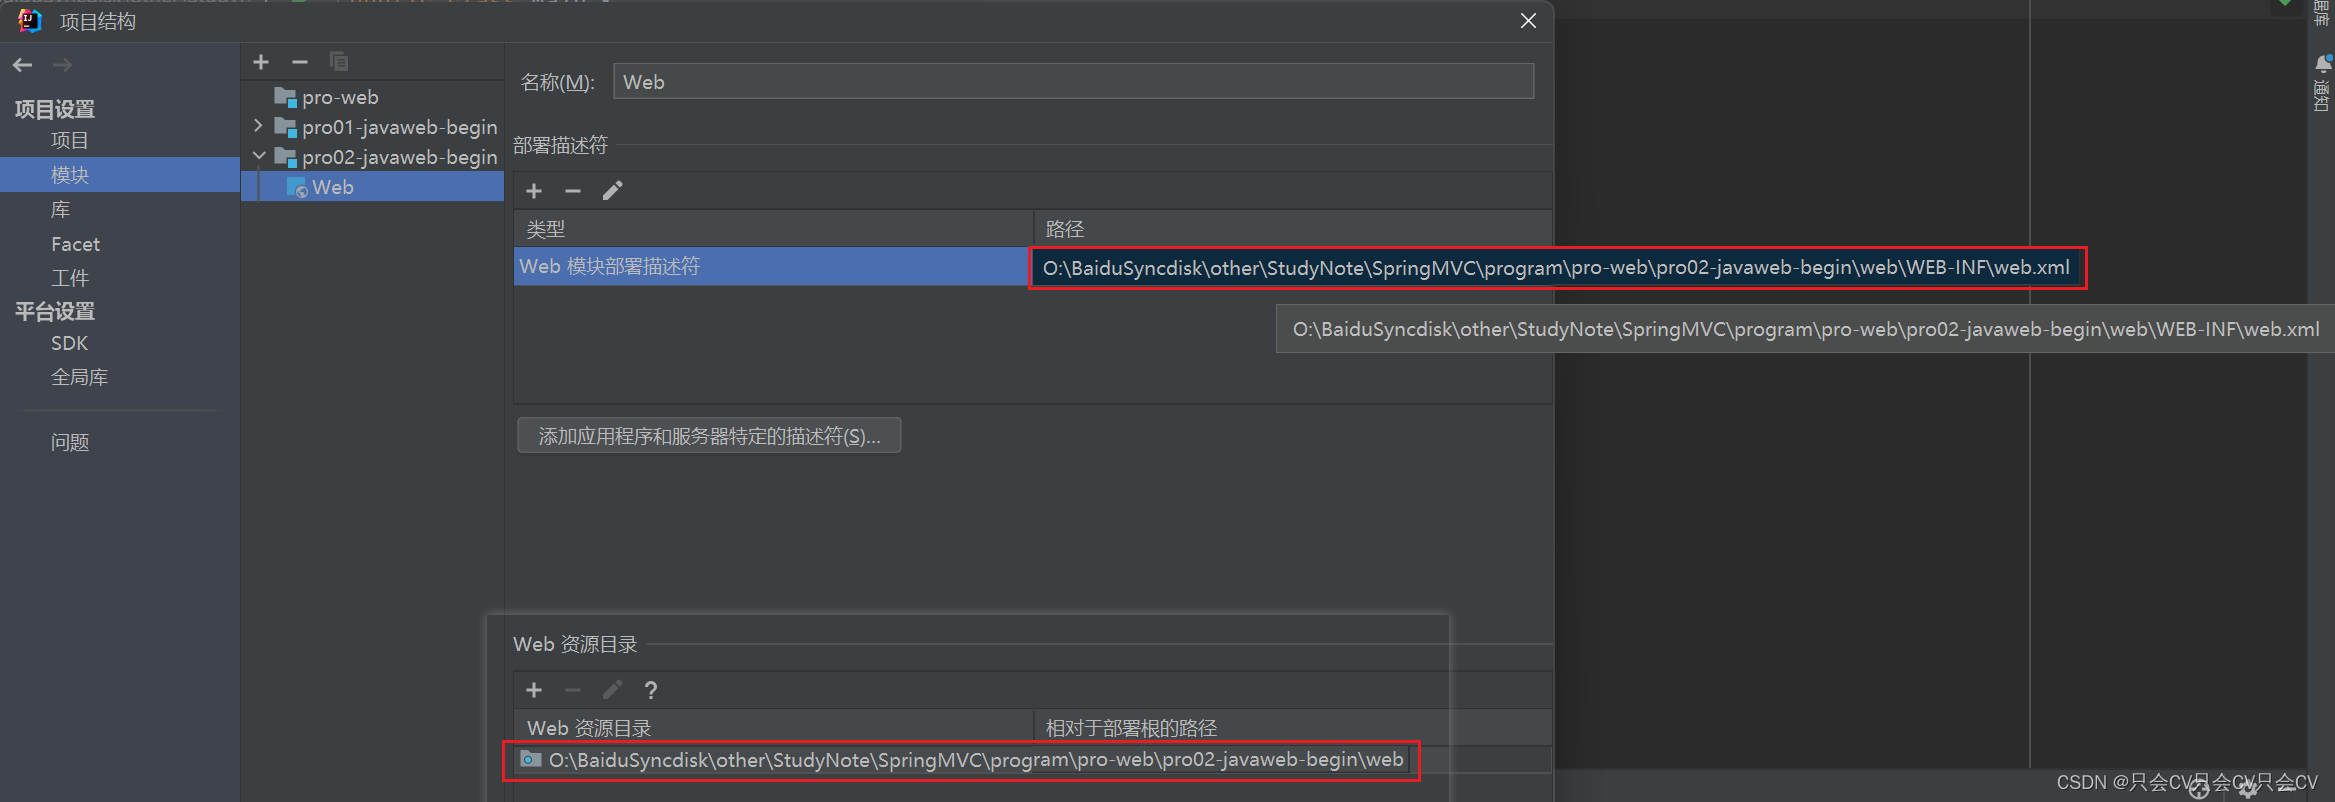Image resolution: width=2335 pixels, height=802 pixels.
Task: Select the pro01-javaweb-begin module
Action: tap(400, 127)
